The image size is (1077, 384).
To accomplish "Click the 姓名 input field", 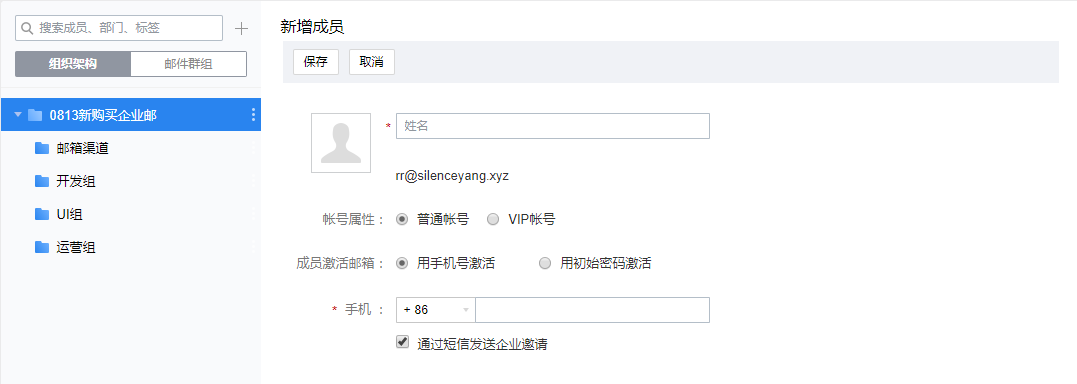I will tap(553, 126).
